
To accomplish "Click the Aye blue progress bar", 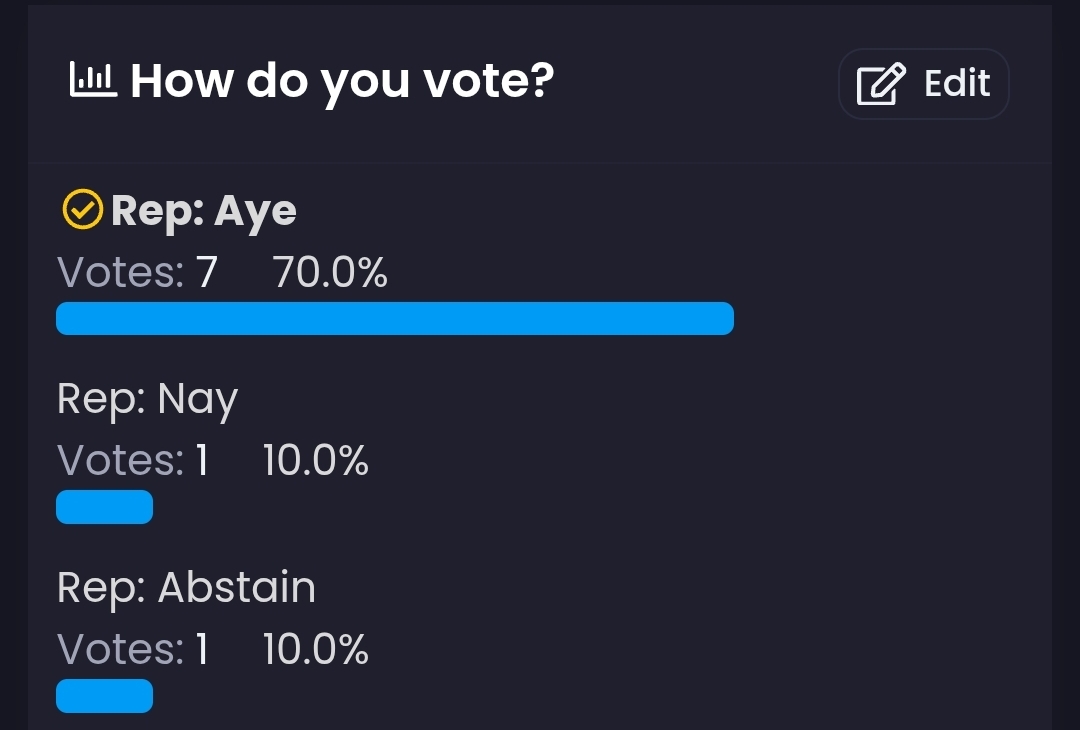I will 395,318.
